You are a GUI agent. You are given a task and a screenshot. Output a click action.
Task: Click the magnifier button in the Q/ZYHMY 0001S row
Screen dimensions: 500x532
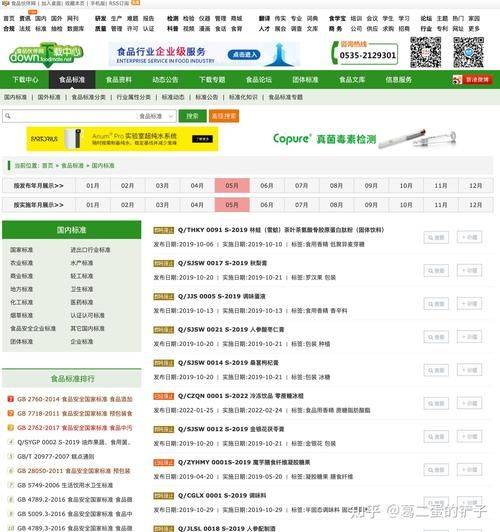[x=436, y=470]
